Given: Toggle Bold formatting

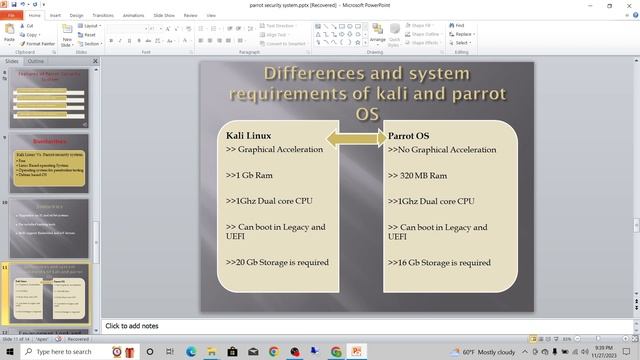Looking at the screenshot, I should coord(111,41).
